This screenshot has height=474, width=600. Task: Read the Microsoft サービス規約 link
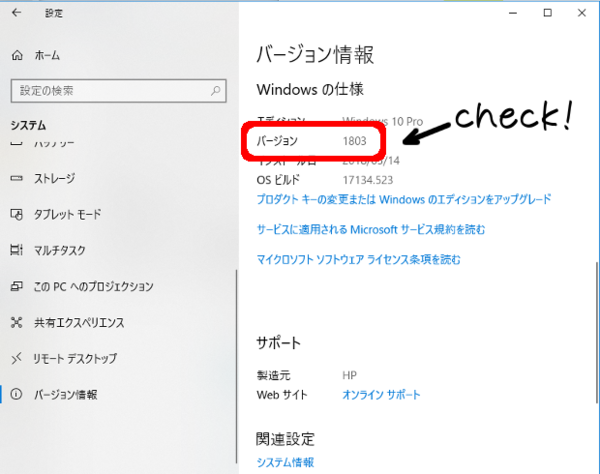click(371, 230)
